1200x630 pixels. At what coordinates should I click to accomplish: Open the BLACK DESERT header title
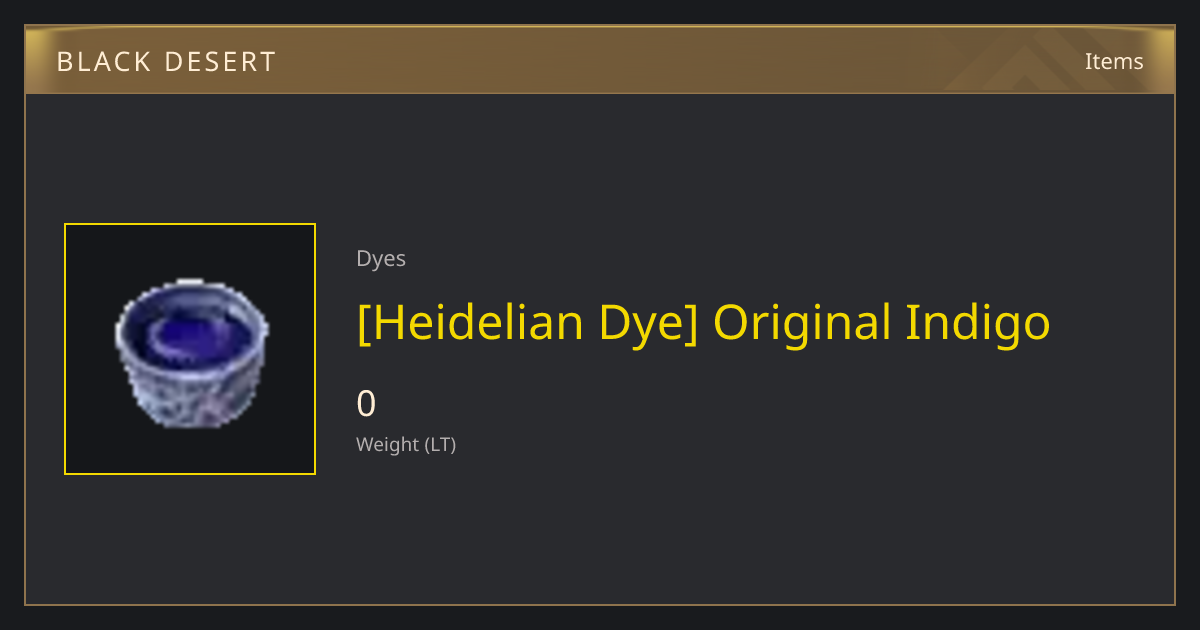tap(166, 62)
